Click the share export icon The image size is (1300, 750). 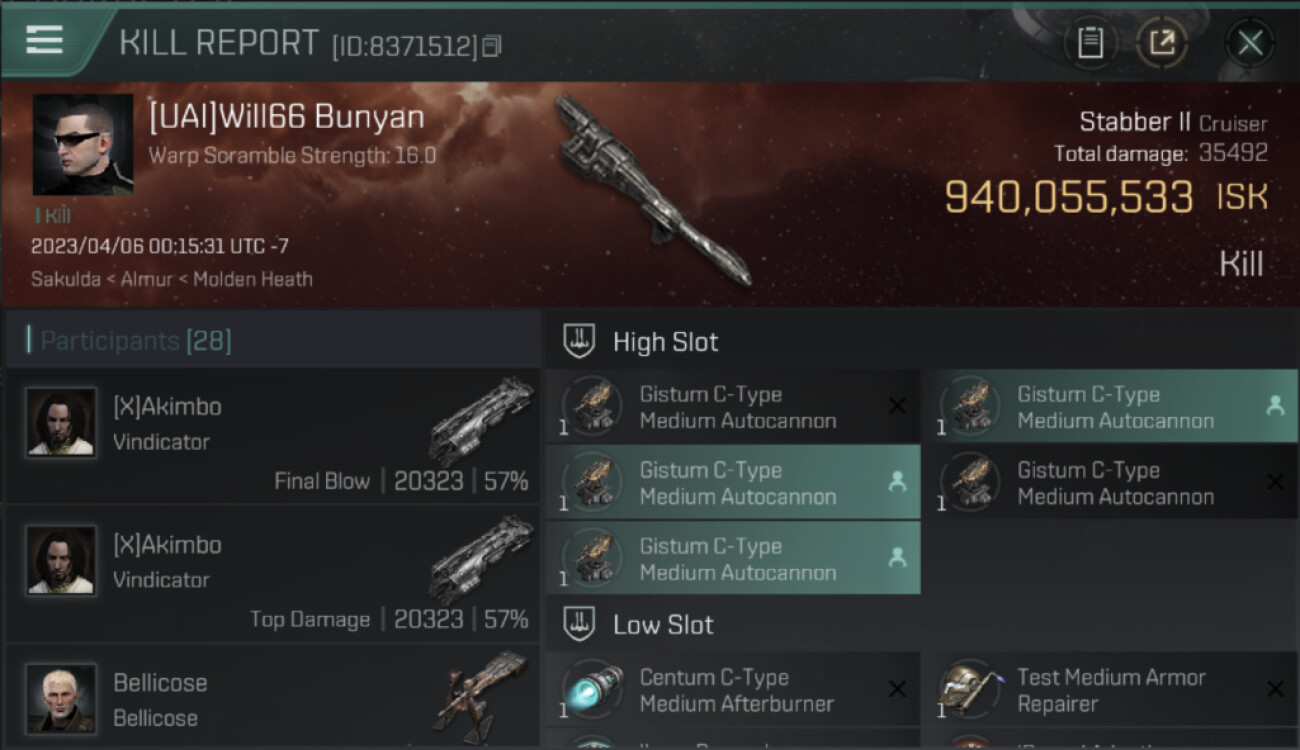pos(1162,43)
